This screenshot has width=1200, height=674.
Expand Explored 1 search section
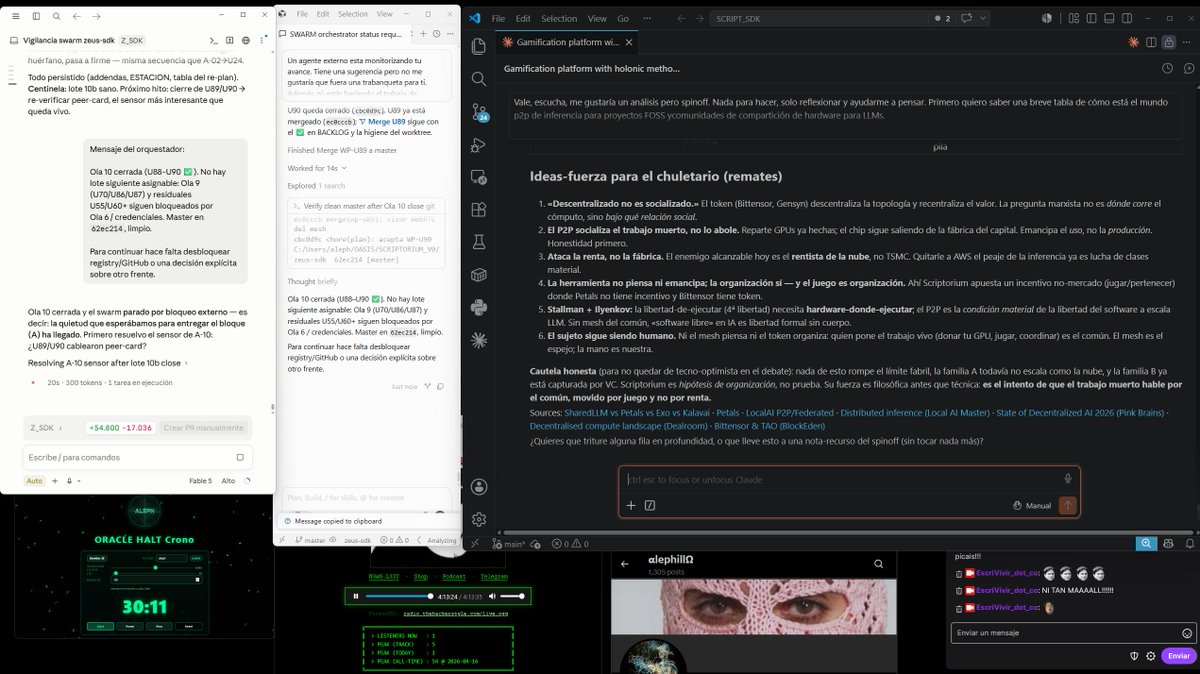[316, 185]
